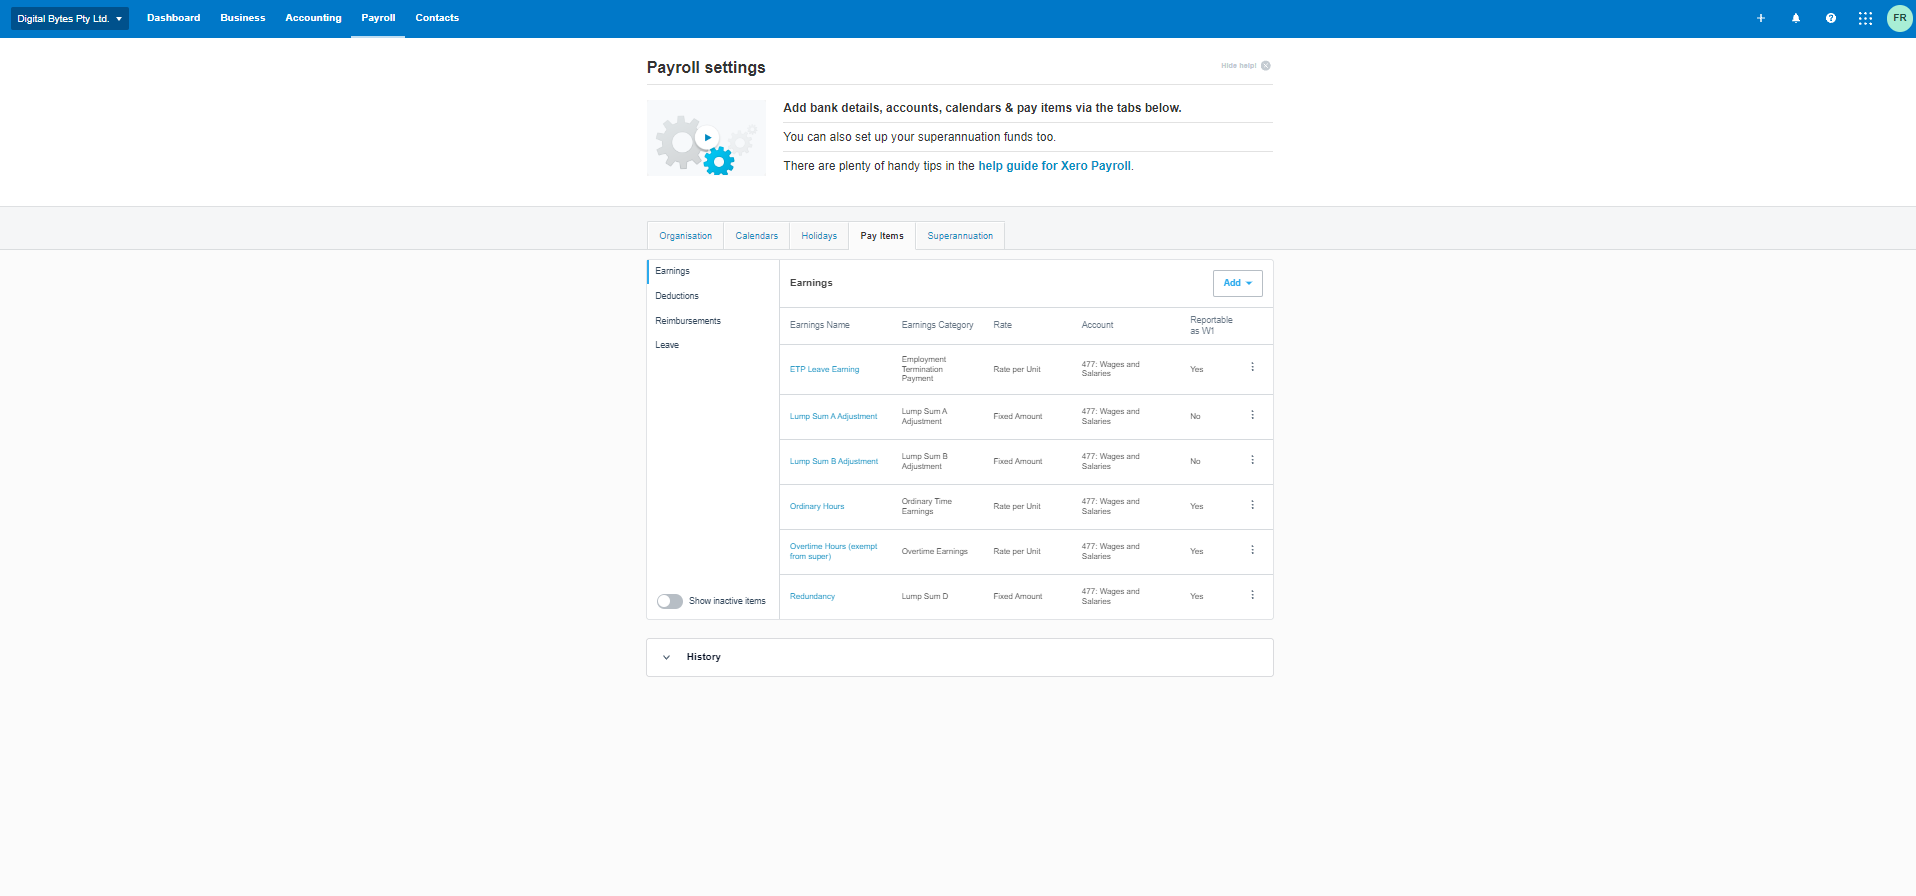Click the Lump Sum D category cell
This screenshot has width=1916, height=896.
point(925,596)
